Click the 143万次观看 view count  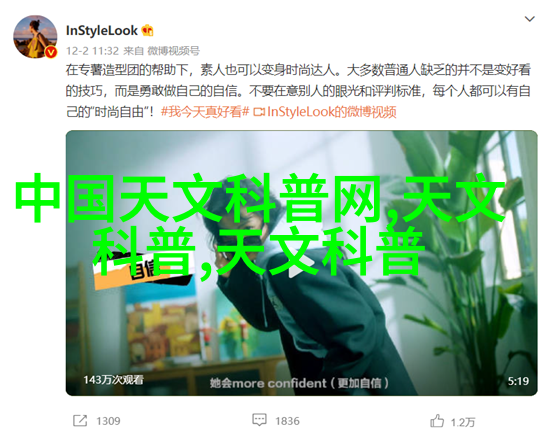point(114,380)
